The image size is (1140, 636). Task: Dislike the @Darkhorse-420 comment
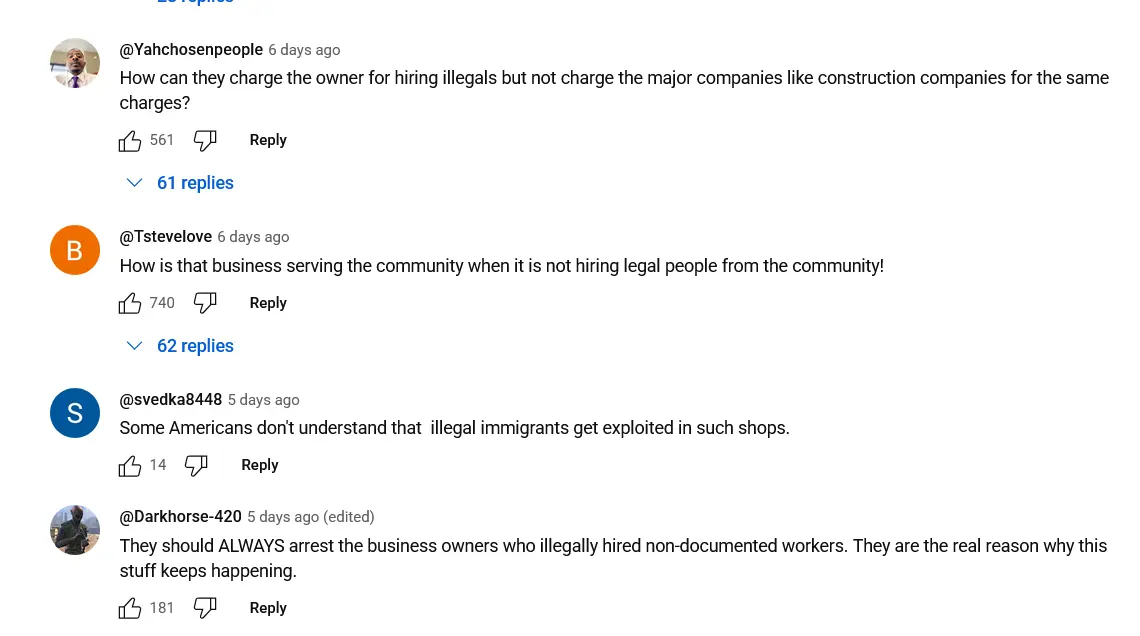pos(205,608)
